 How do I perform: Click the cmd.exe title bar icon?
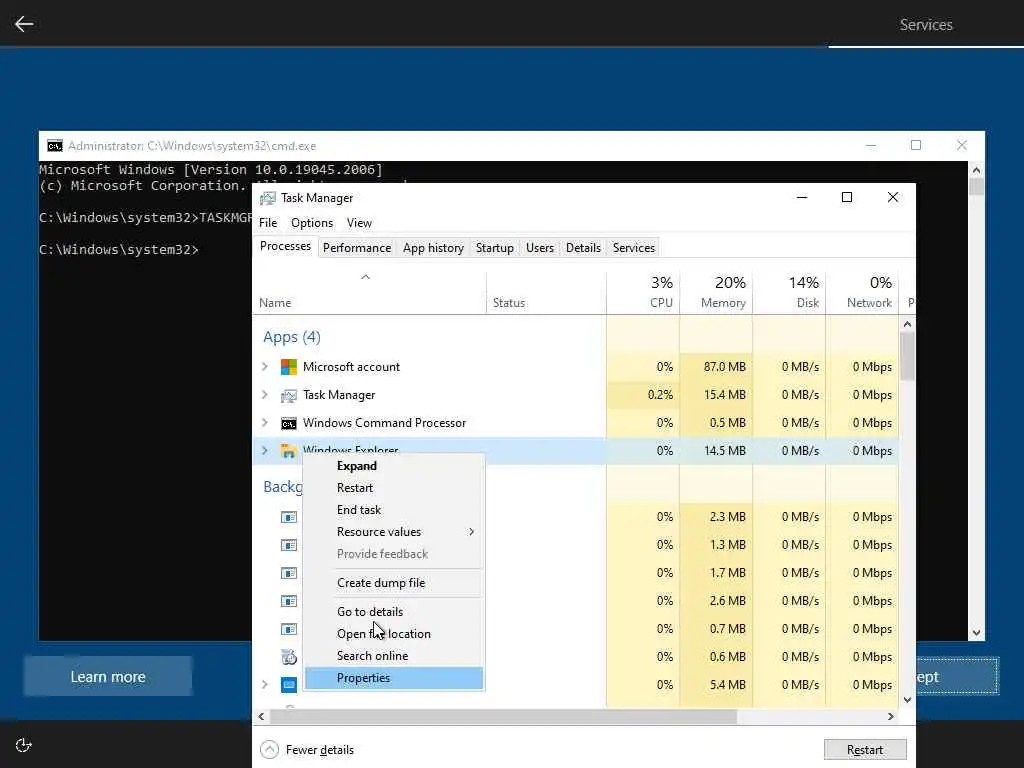coord(55,146)
